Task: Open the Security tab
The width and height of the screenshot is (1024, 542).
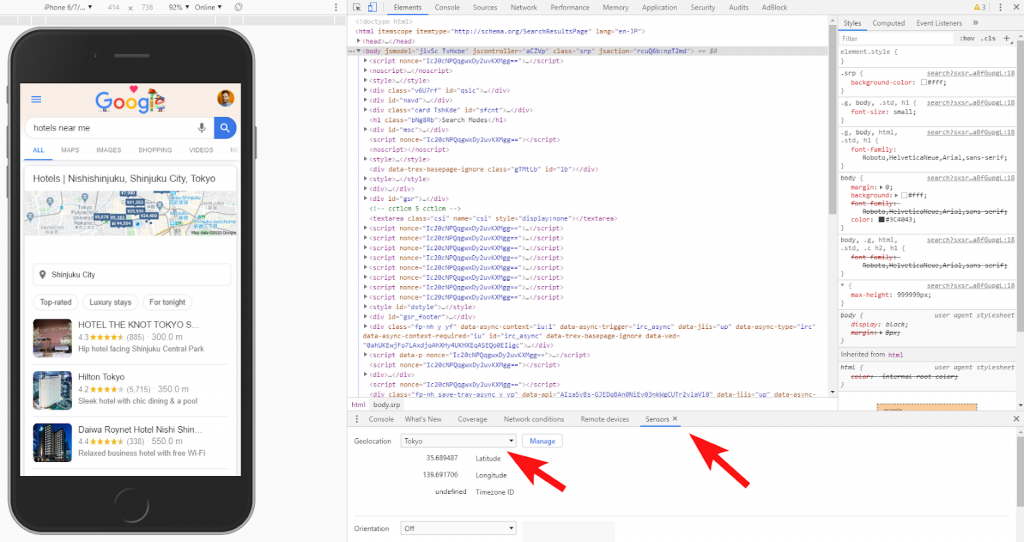Action: pyautogui.click(x=703, y=7)
